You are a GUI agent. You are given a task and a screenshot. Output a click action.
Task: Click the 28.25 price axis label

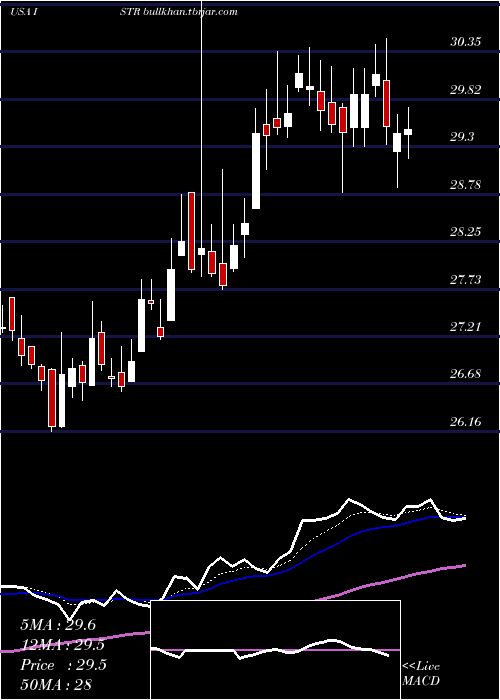(x=466, y=232)
